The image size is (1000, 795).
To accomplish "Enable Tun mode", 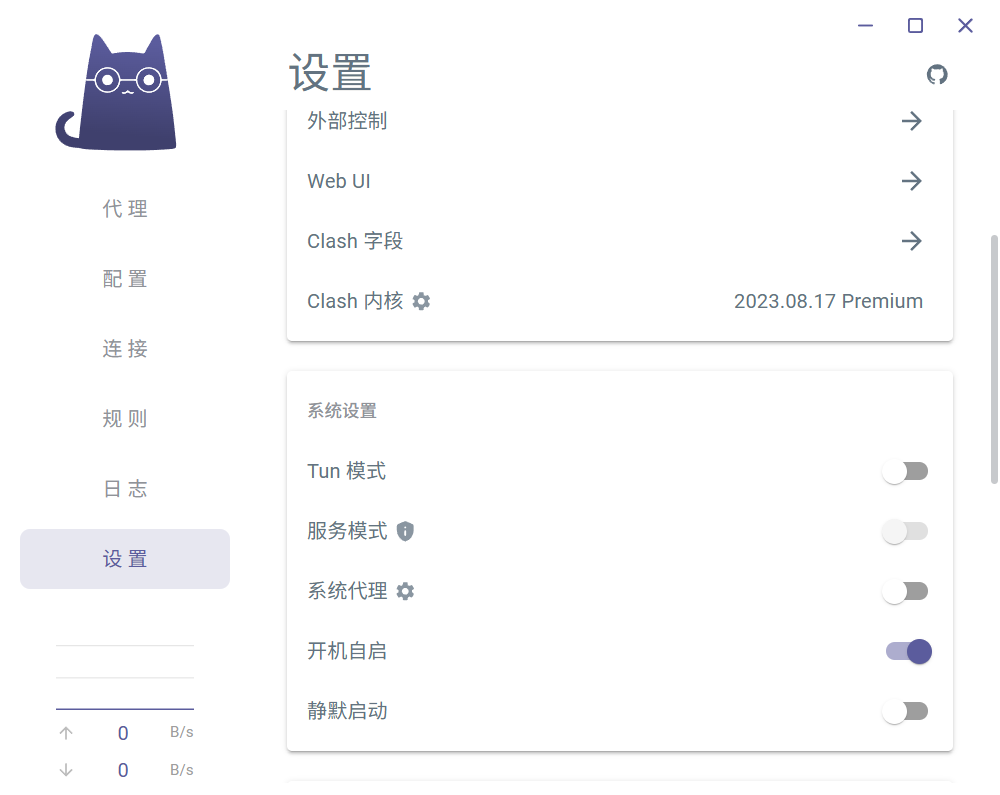I will (905, 471).
